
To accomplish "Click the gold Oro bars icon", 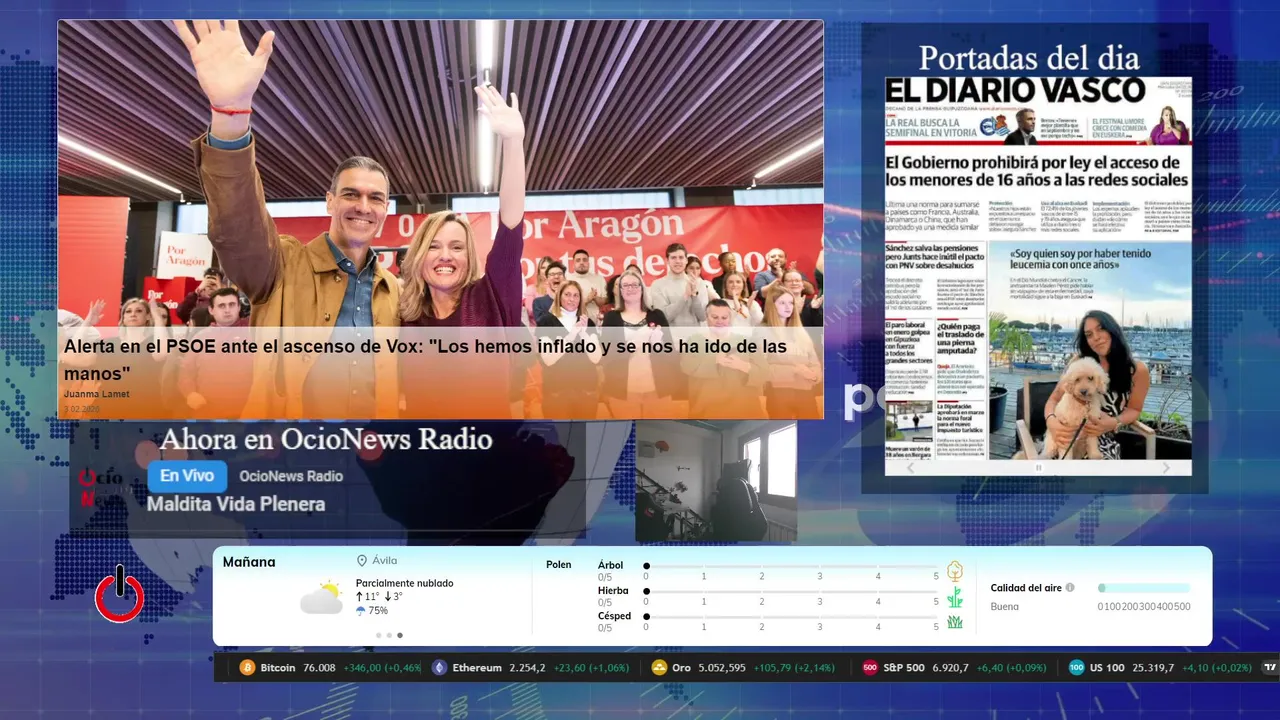I will pyautogui.click(x=659, y=667).
